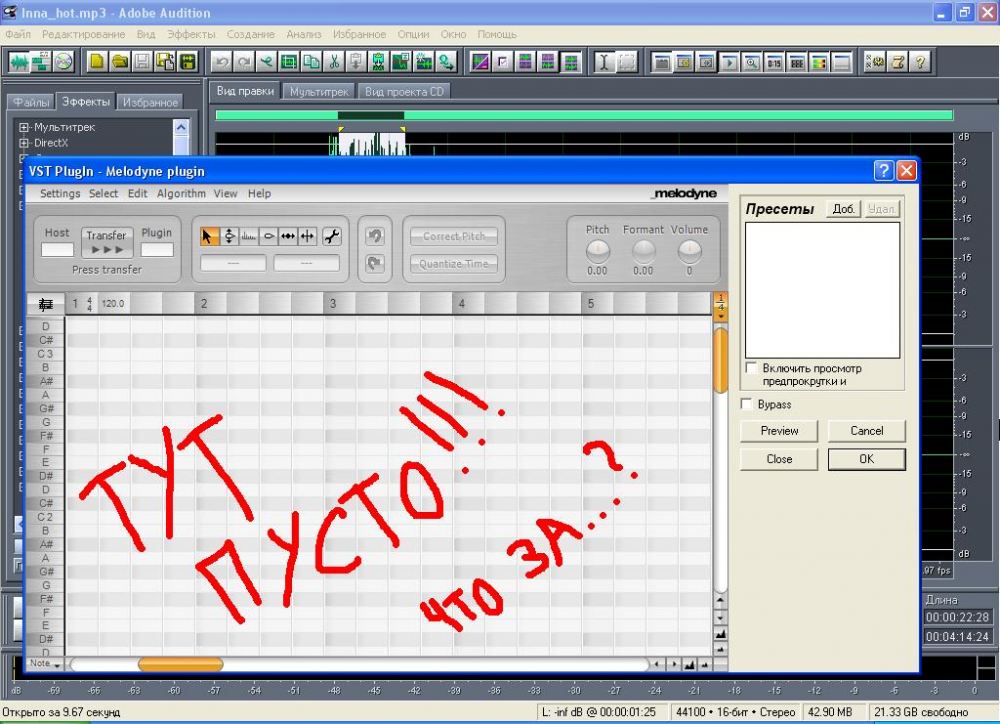1000x724 pixels.
Task: Click the orange horizontal scrollbar thumb
Action: 180,664
